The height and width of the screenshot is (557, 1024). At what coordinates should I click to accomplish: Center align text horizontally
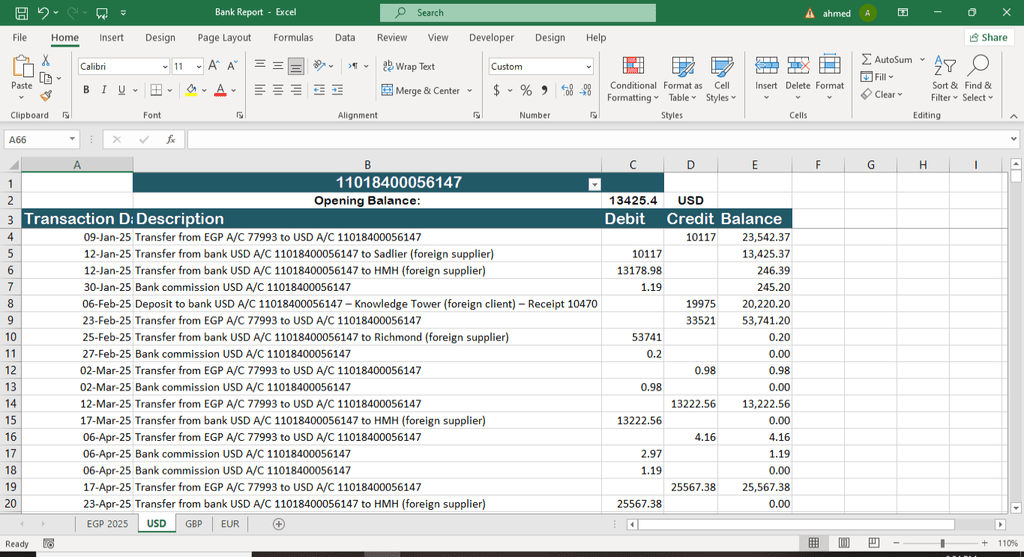click(x=278, y=90)
